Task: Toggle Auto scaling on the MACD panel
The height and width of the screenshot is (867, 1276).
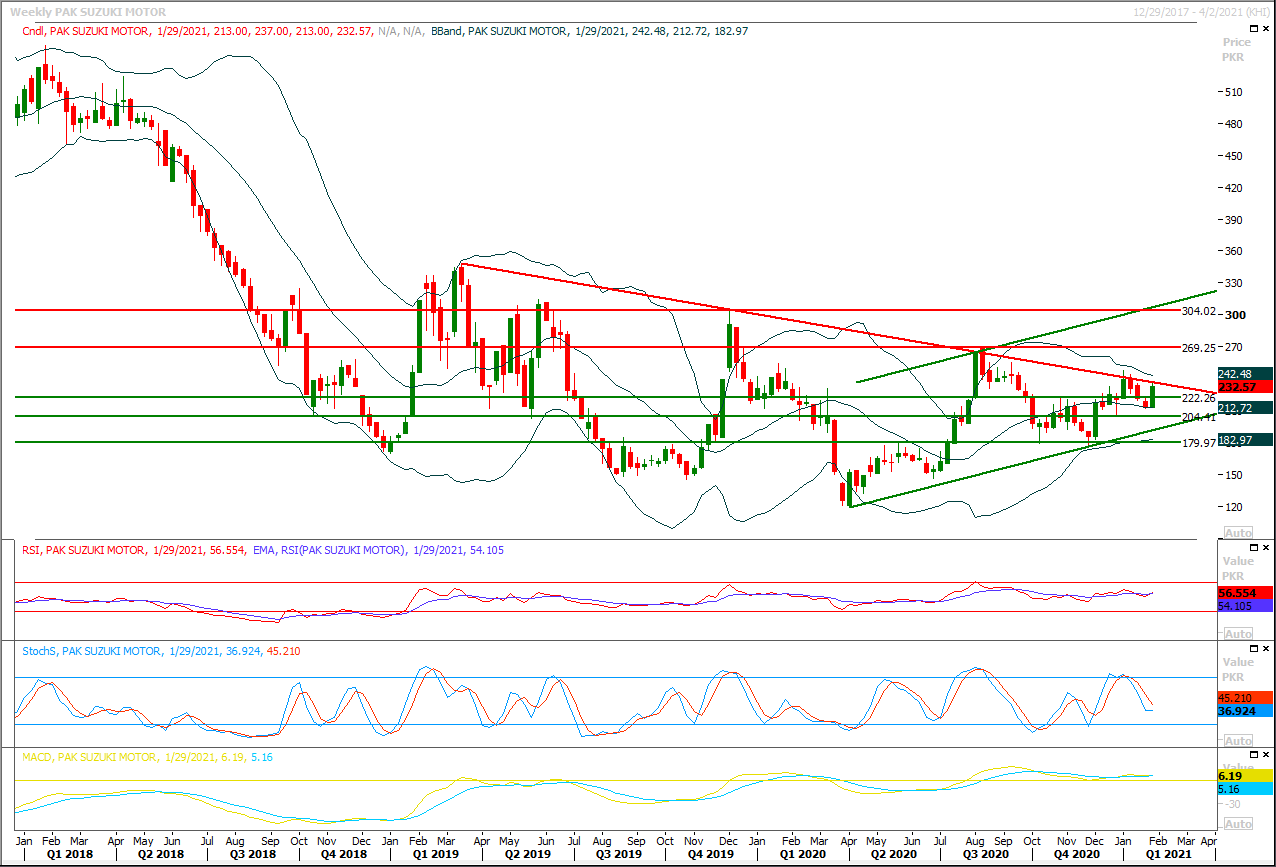Action: point(1238,824)
